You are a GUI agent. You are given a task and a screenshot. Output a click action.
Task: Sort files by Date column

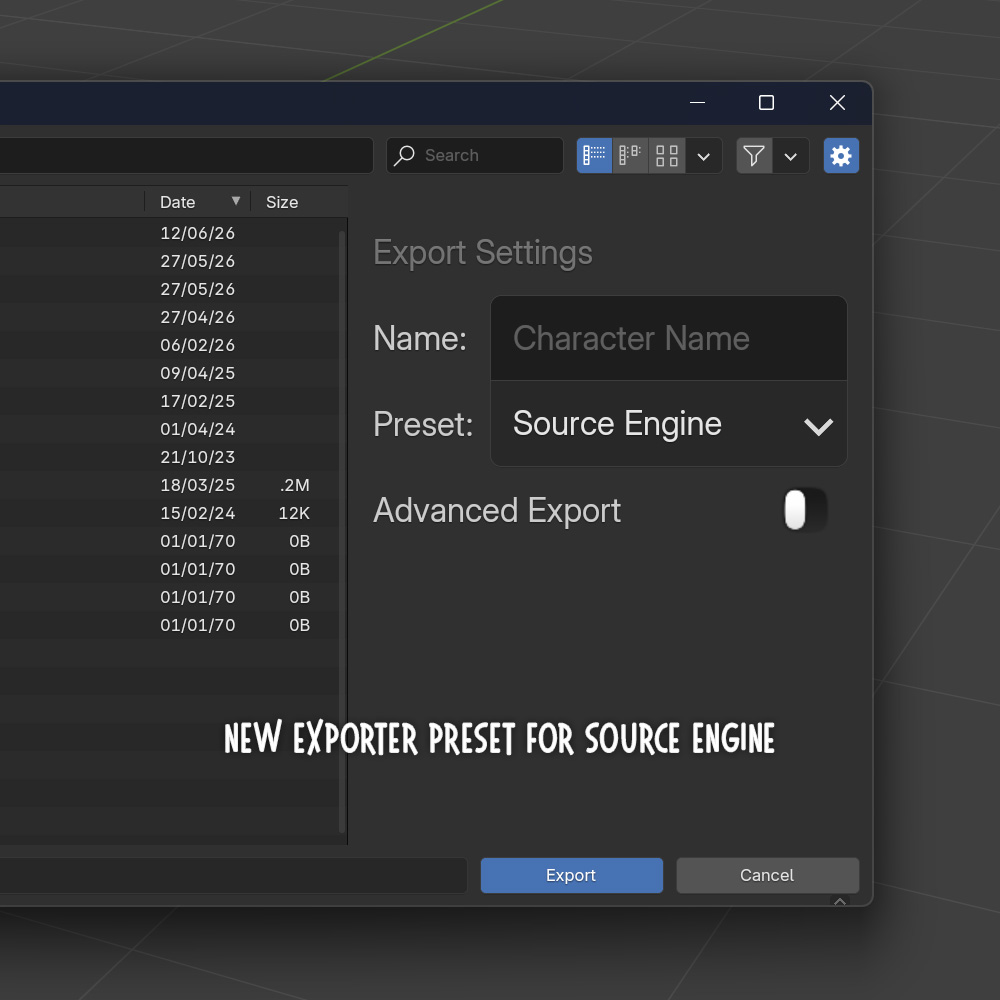coord(197,202)
